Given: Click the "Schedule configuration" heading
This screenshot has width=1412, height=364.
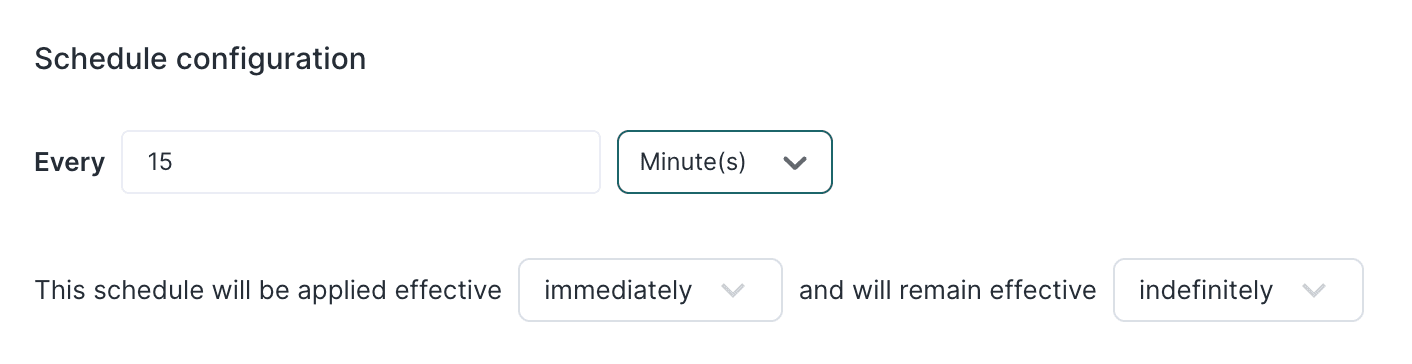Looking at the screenshot, I should coord(200,59).
